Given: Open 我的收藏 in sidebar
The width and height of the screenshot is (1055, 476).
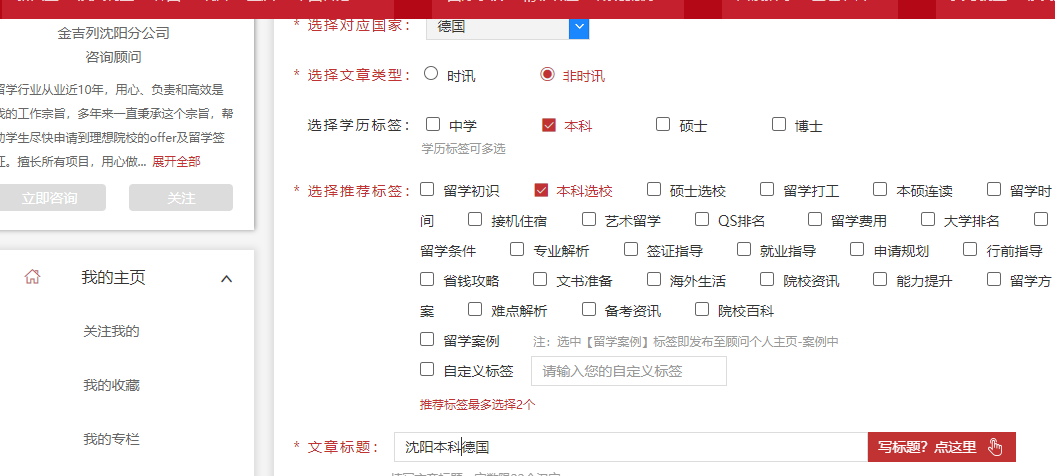Looking at the screenshot, I should [x=112, y=385].
